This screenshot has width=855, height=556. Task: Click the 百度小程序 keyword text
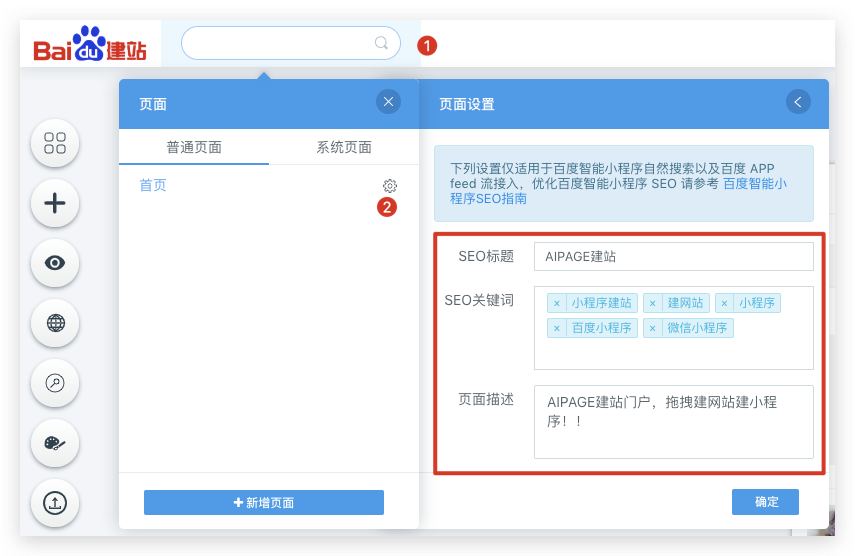point(601,328)
